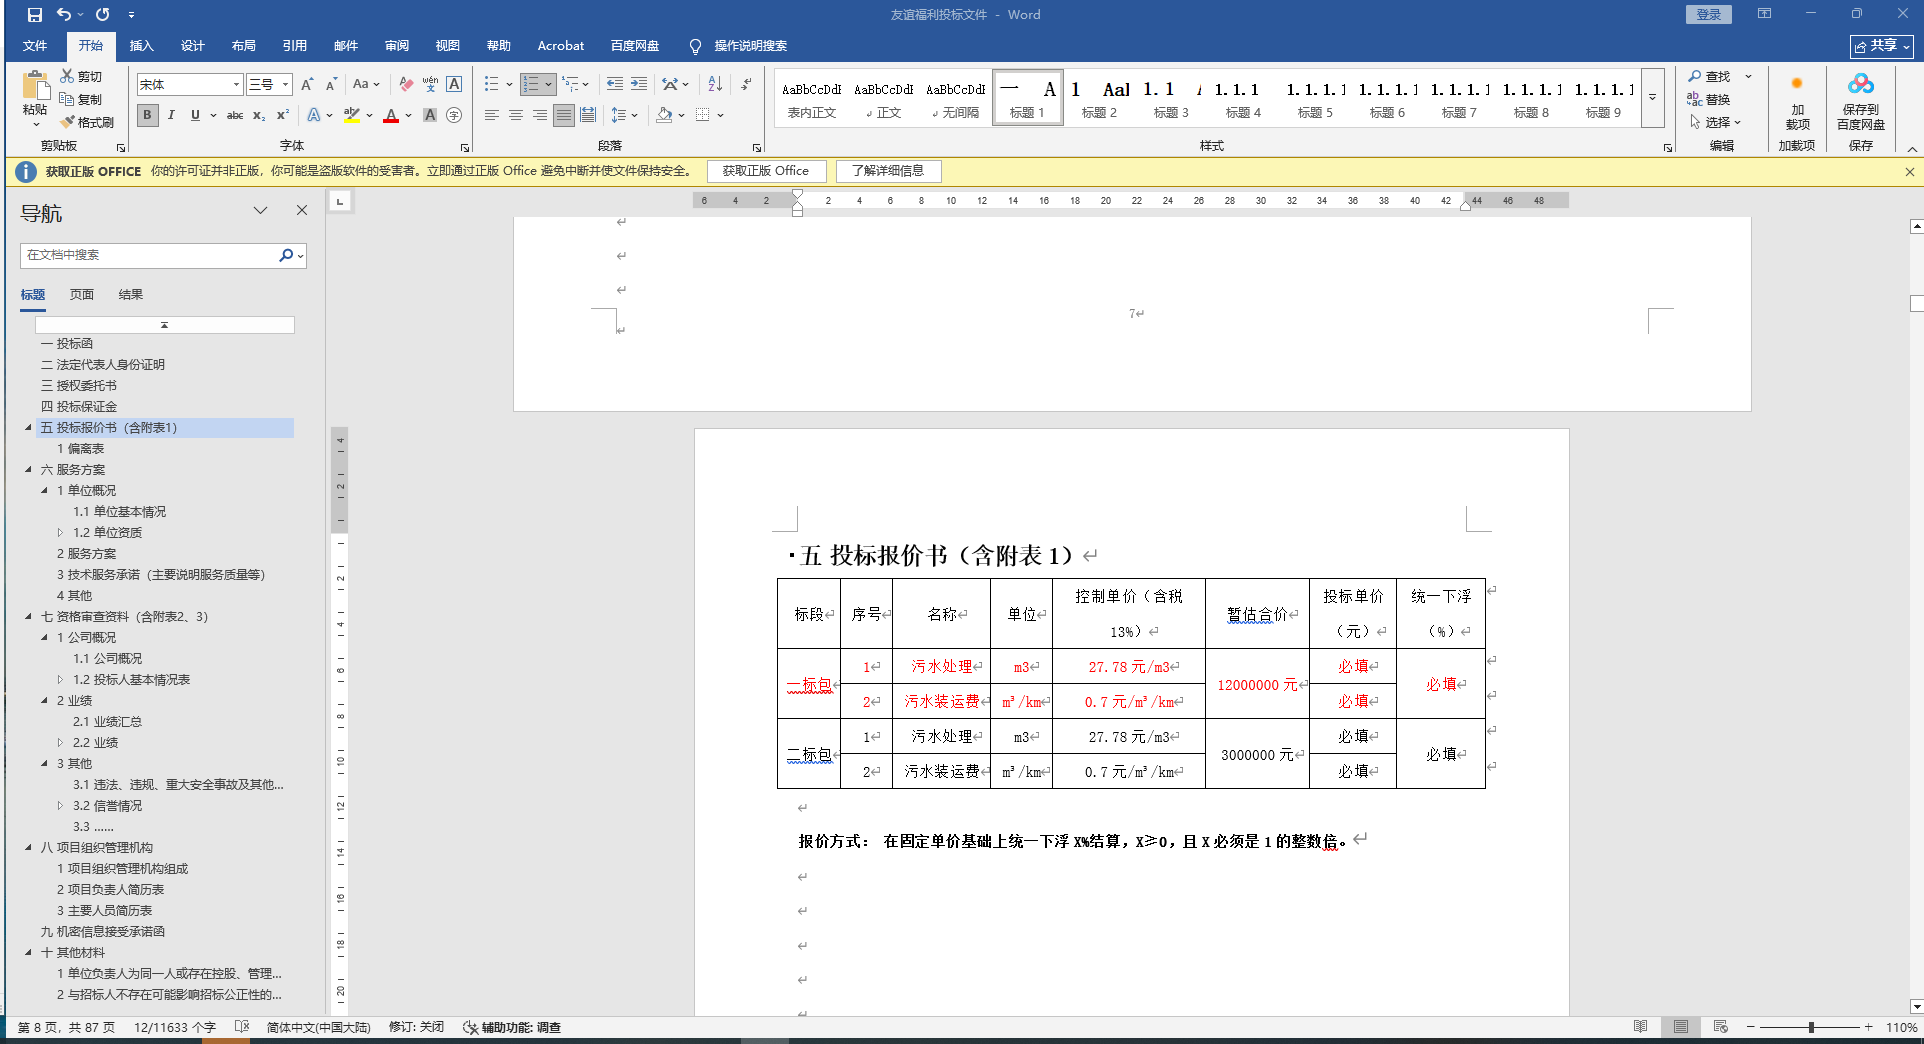This screenshot has height=1044, width=1924.
Task: Center align the paragraph
Action: coord(516,115)
